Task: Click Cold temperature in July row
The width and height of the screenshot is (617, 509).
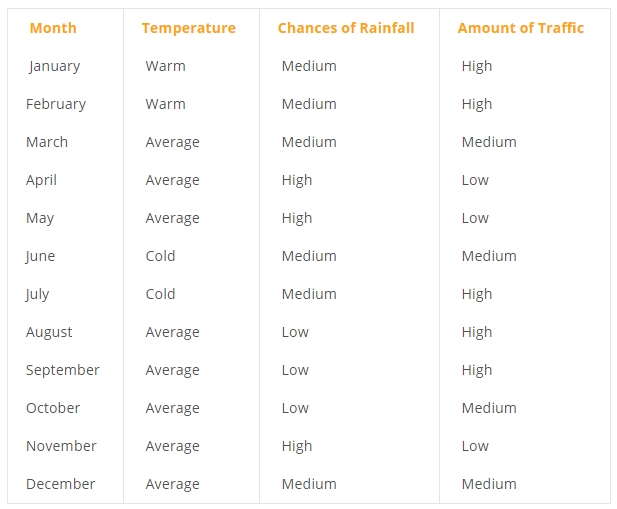Action: pyautogui.click(x=160, y=294)
